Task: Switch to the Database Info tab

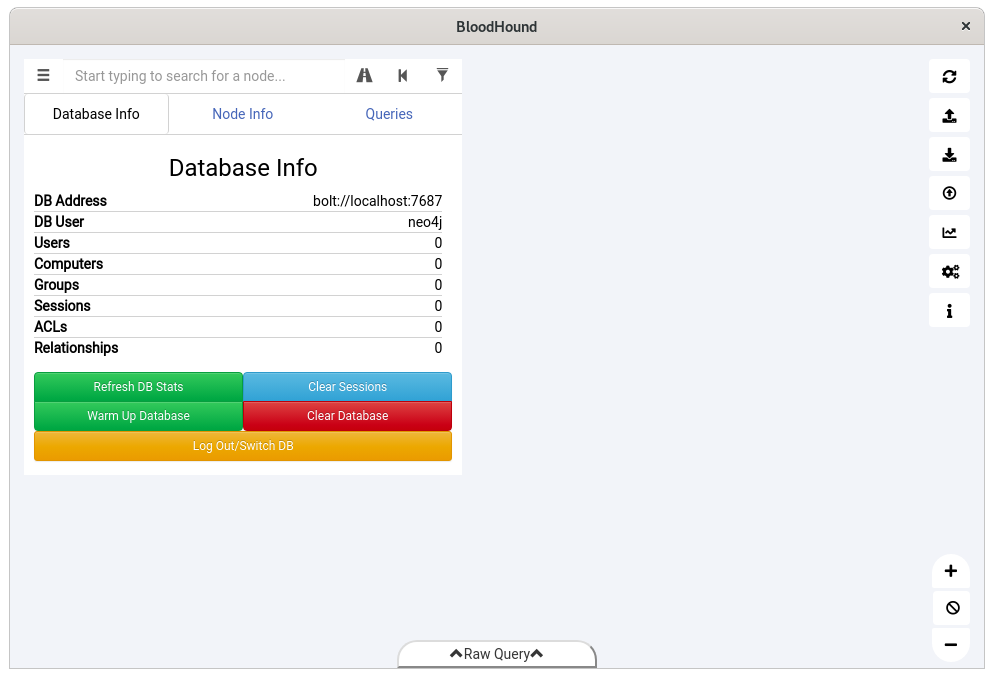Action: (96, 114)
